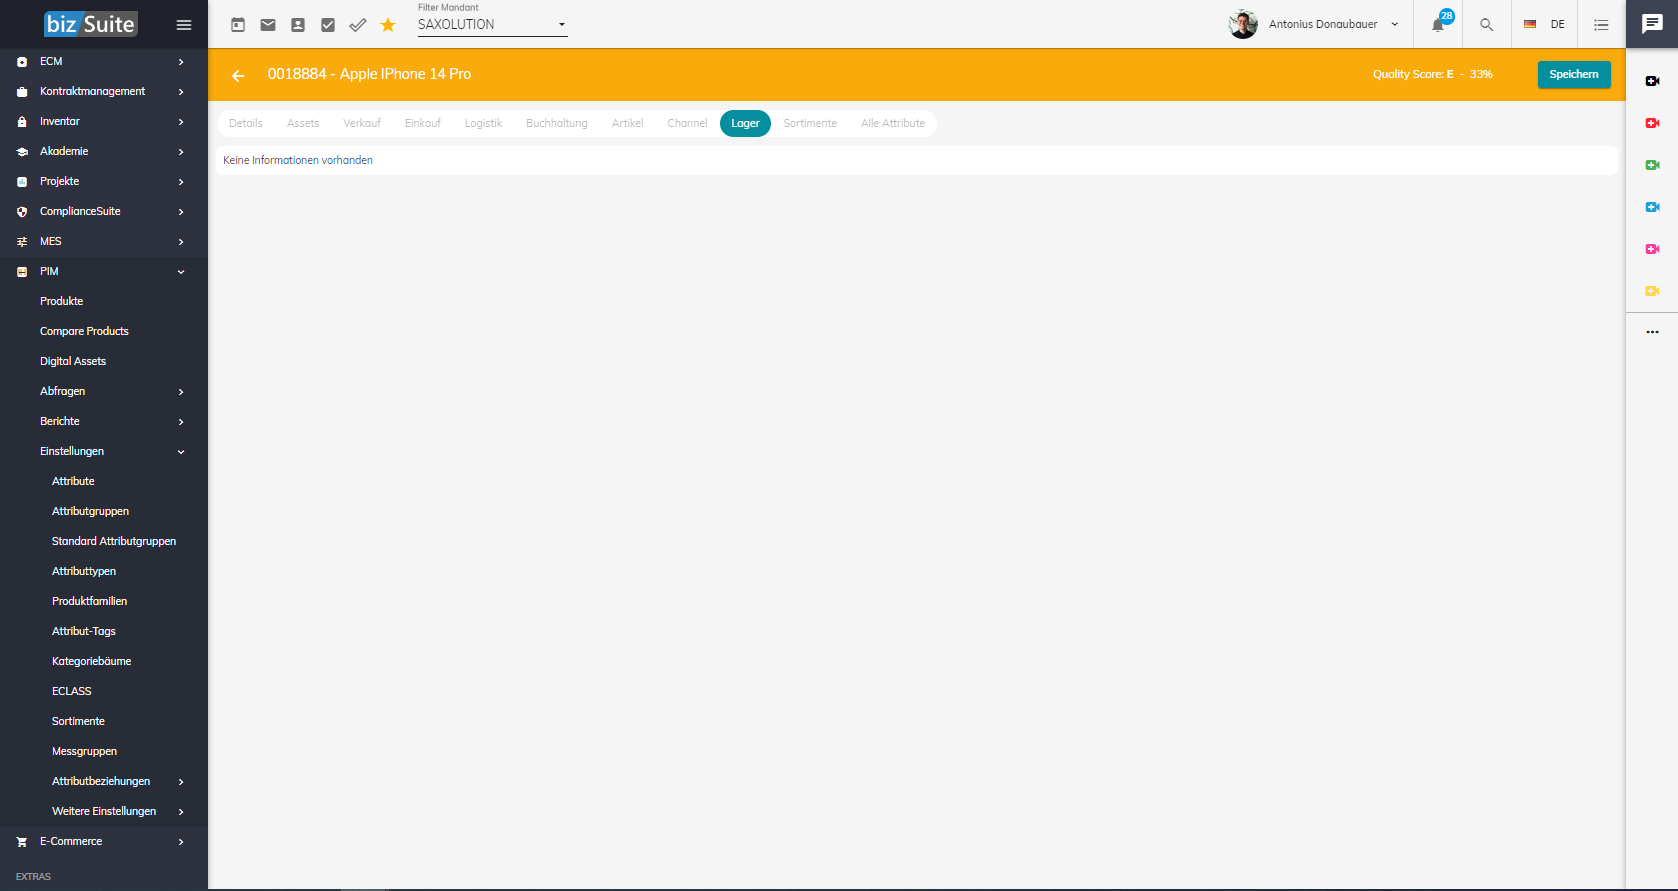Collapse the Einstellungen submenu
This screenshot has width=1678, height=891.
pyautogui.click(x=104, y=451)
